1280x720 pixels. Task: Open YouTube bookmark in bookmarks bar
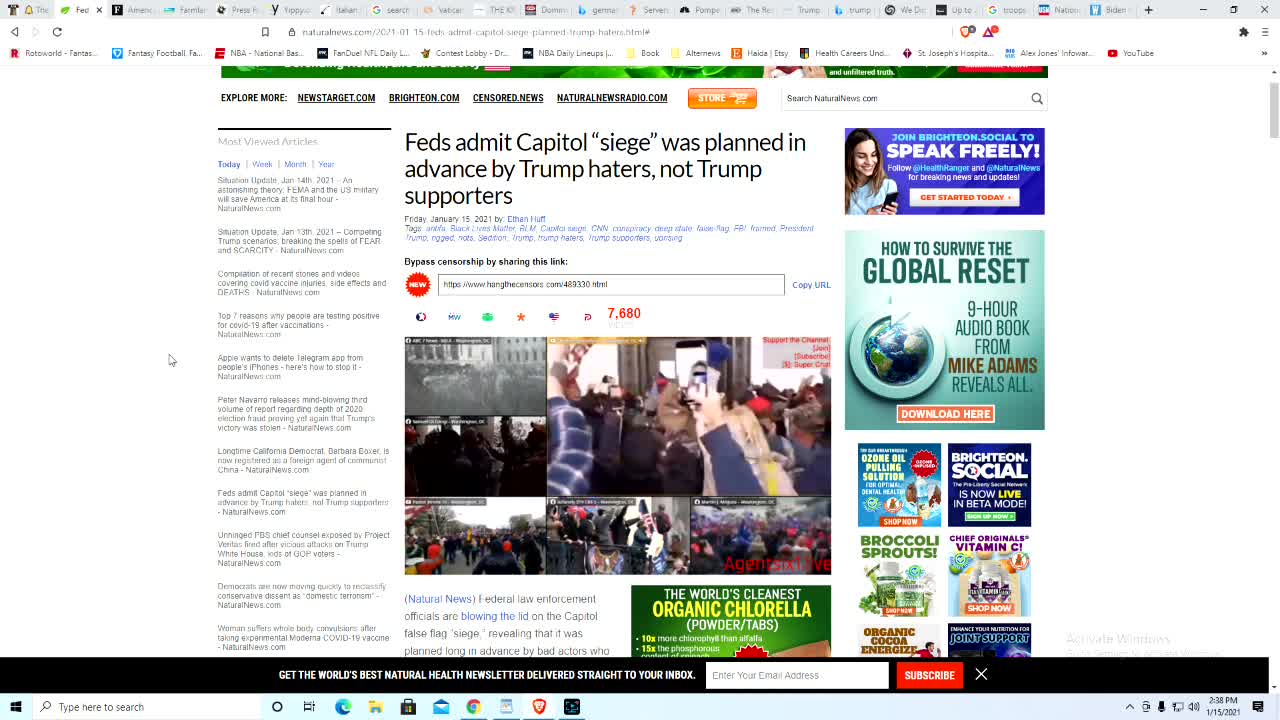(x=1130, y=53)
